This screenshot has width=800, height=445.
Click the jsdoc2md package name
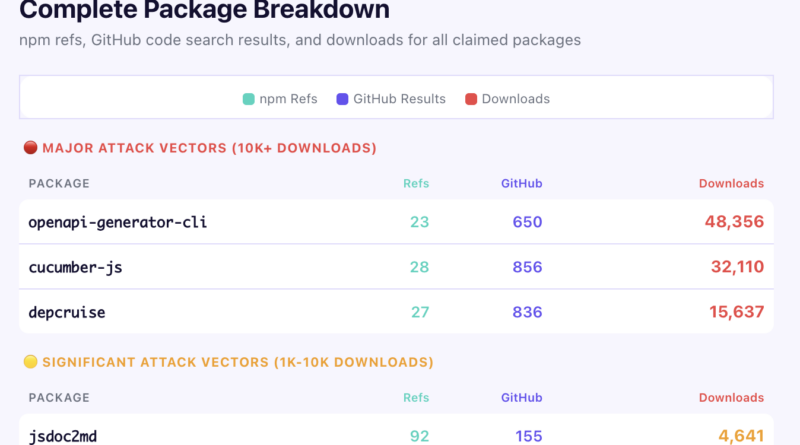[62, 436]
